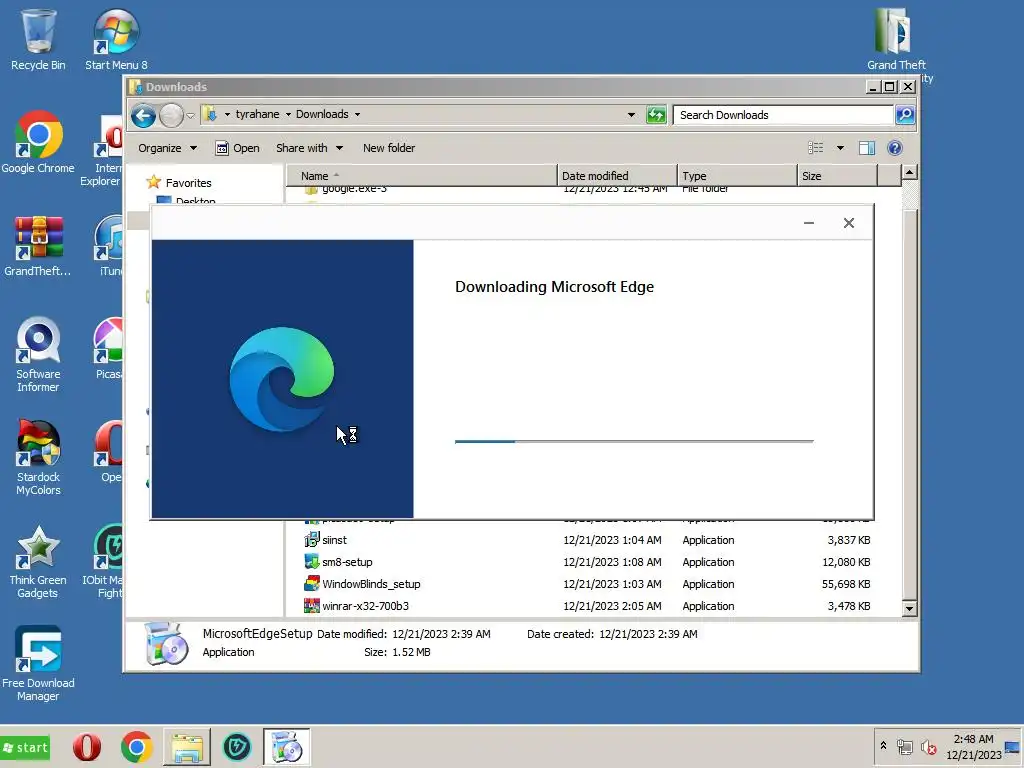Expand the Downloads breadcrumb dropdown arrow
This screenshot has height=768, width=1024.
(x=357, y=114)
